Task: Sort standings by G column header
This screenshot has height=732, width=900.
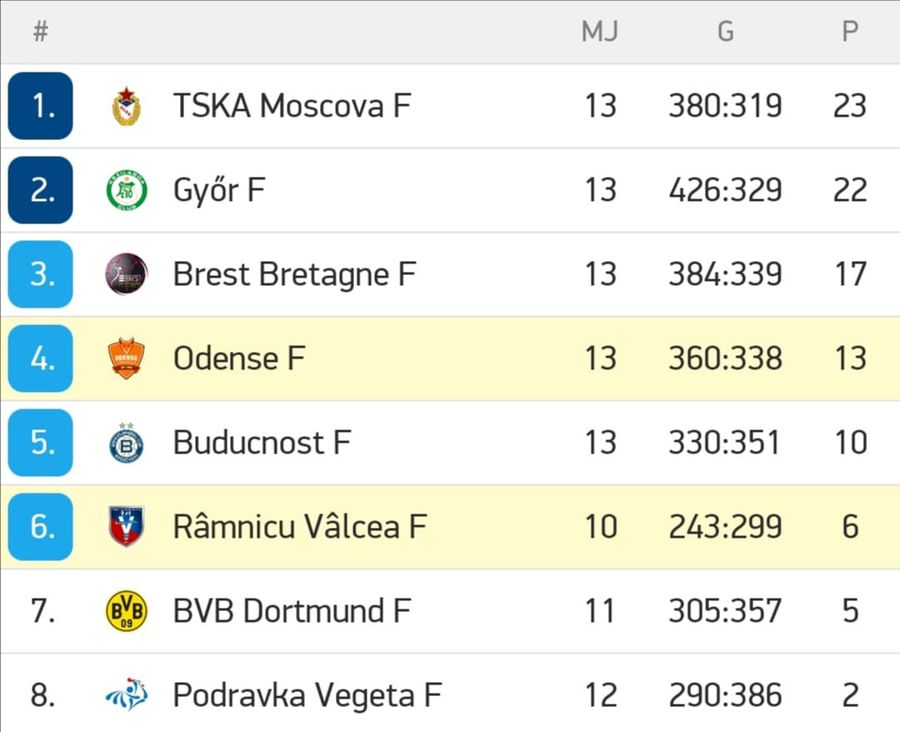Action: [x=726, y=31]
